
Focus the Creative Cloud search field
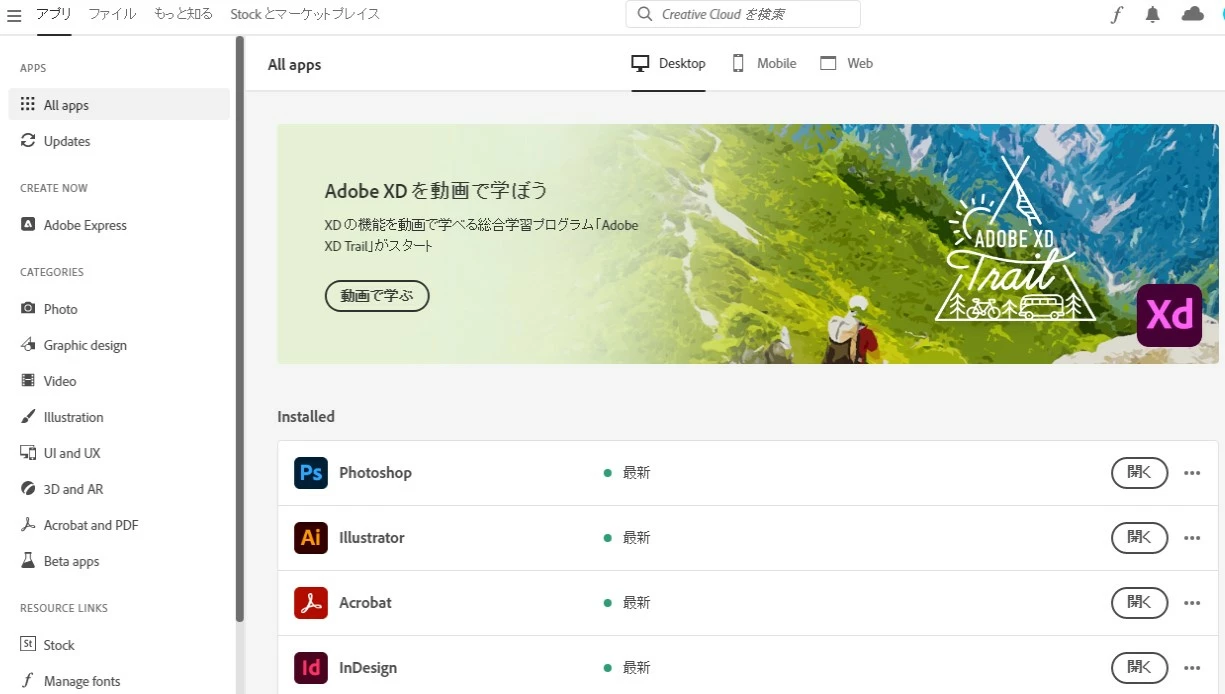coord(743,14)
